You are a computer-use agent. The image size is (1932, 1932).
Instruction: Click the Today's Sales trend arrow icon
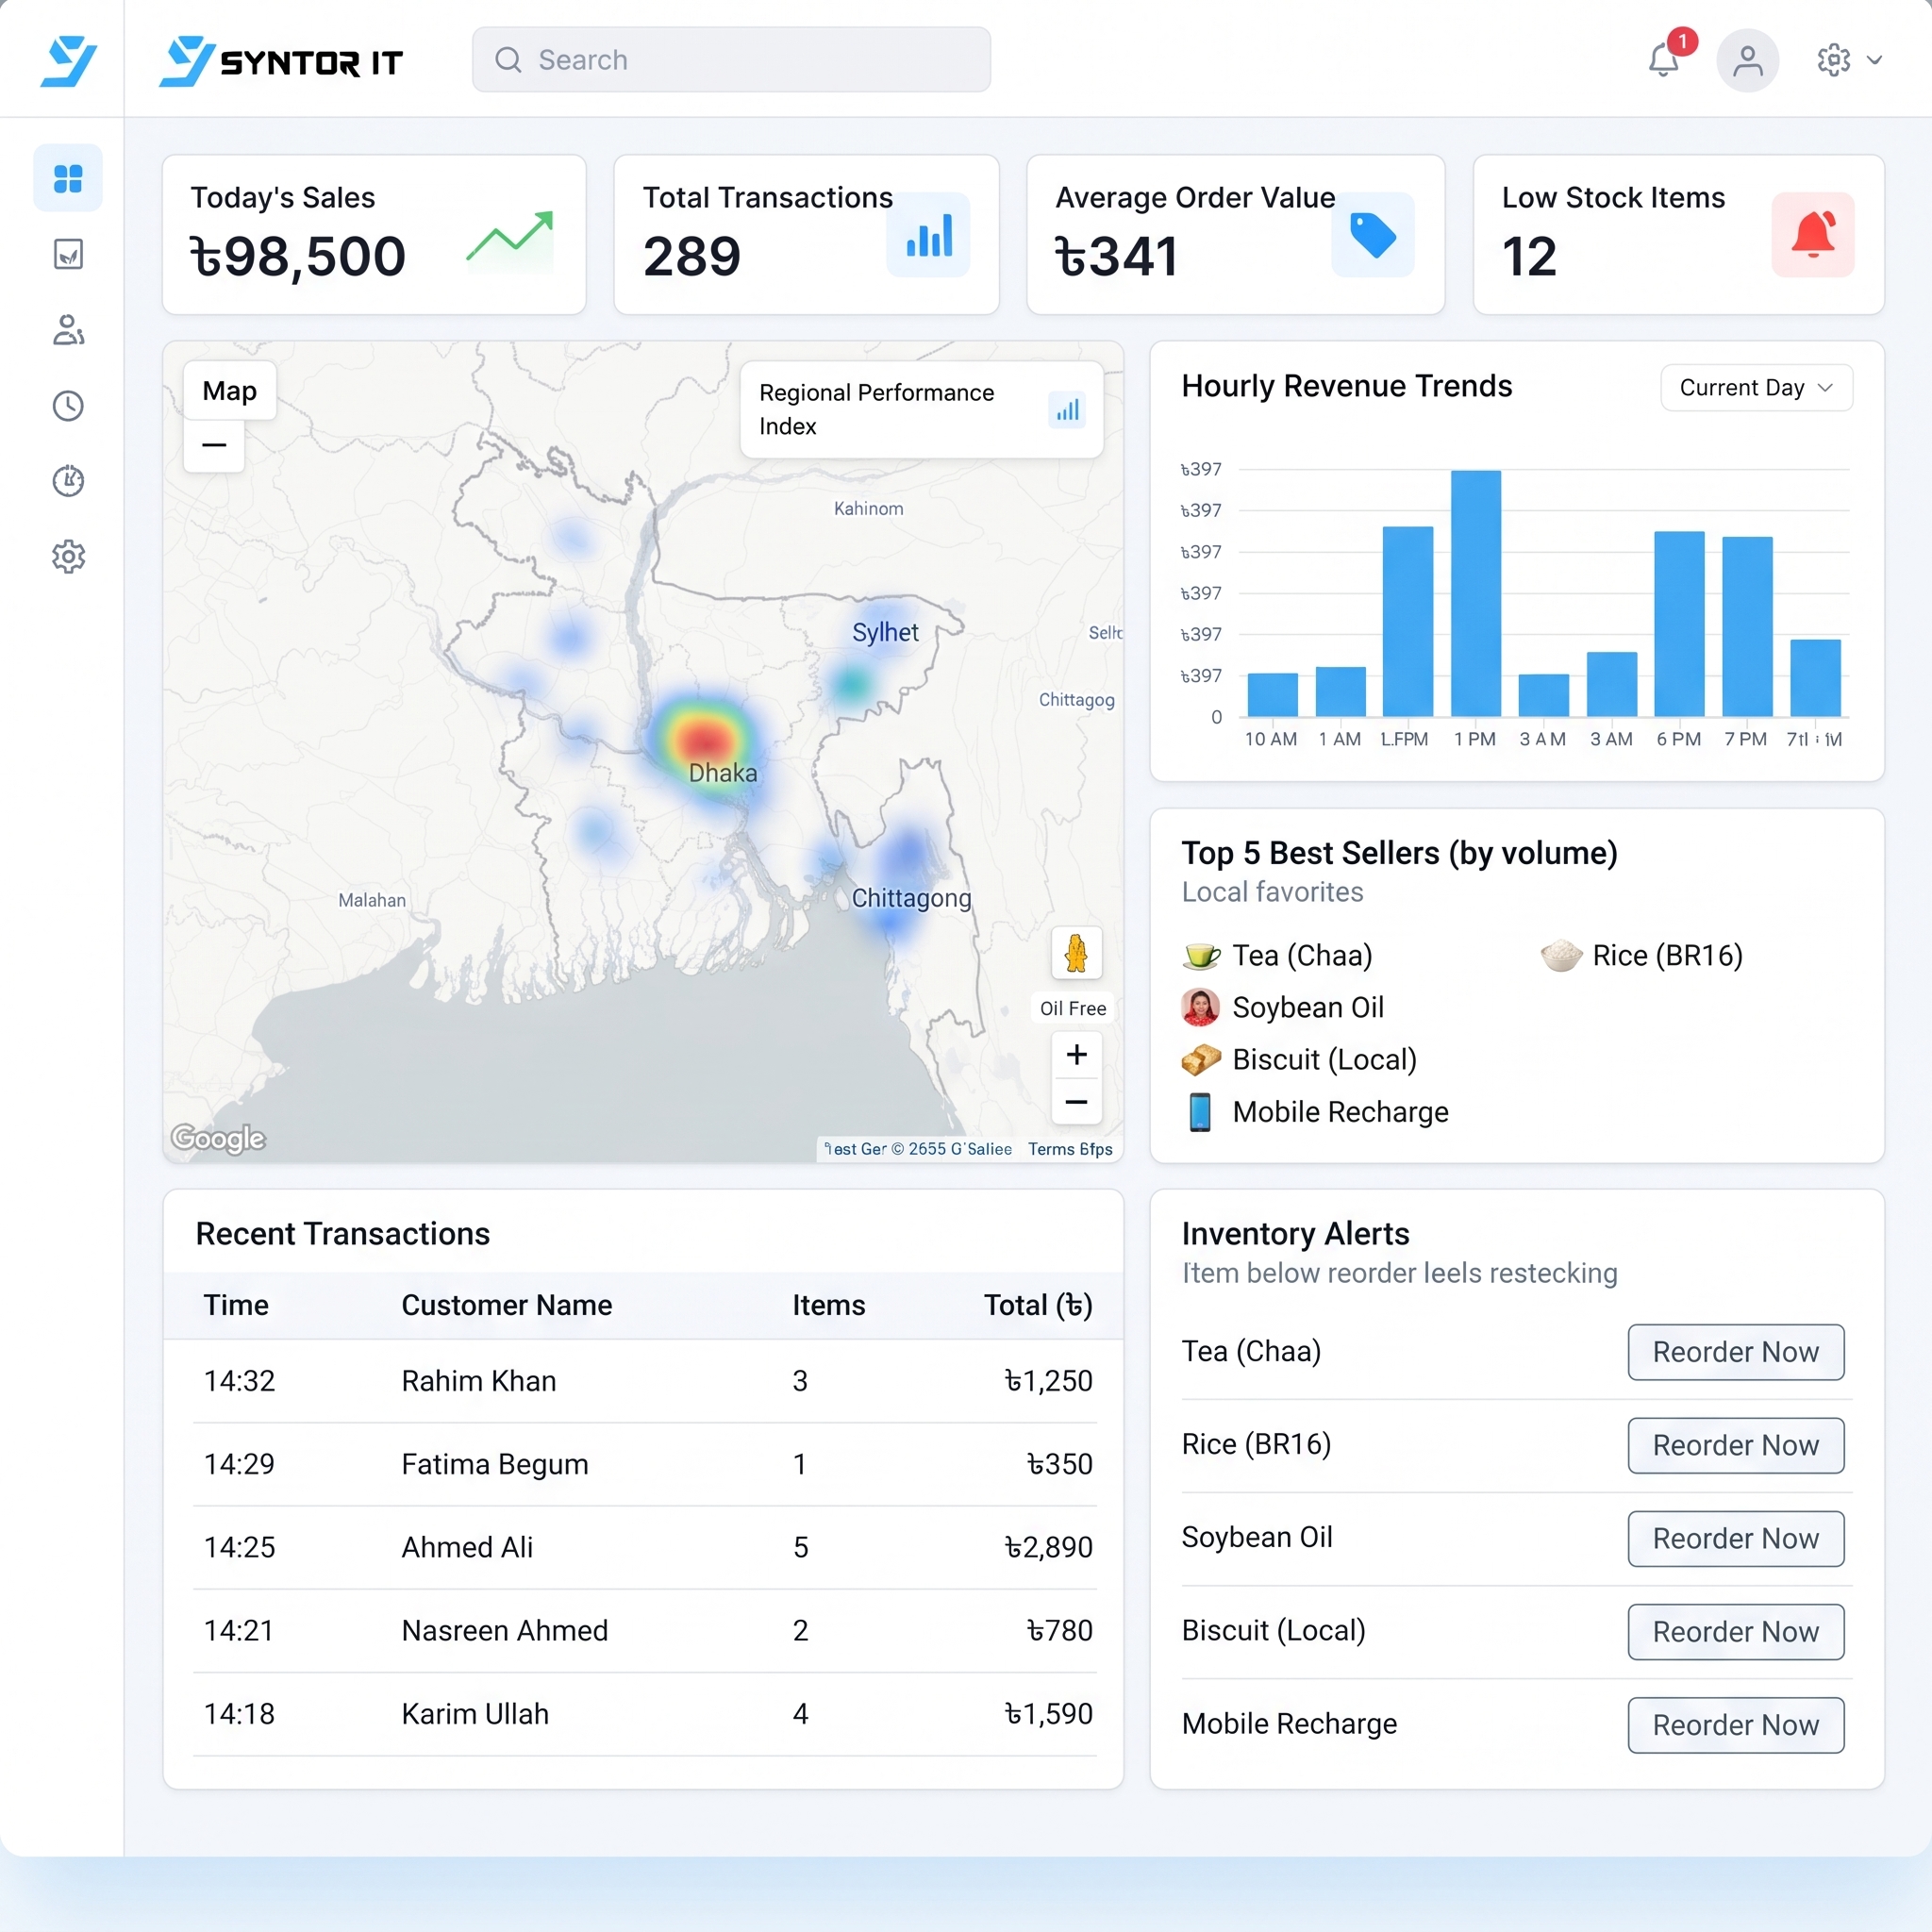(510, 238)
